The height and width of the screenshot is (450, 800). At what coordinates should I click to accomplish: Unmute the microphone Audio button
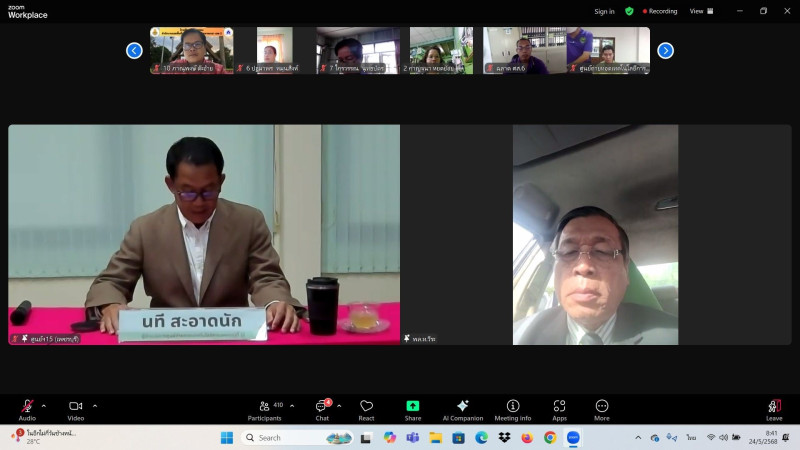tap(27, 410)
